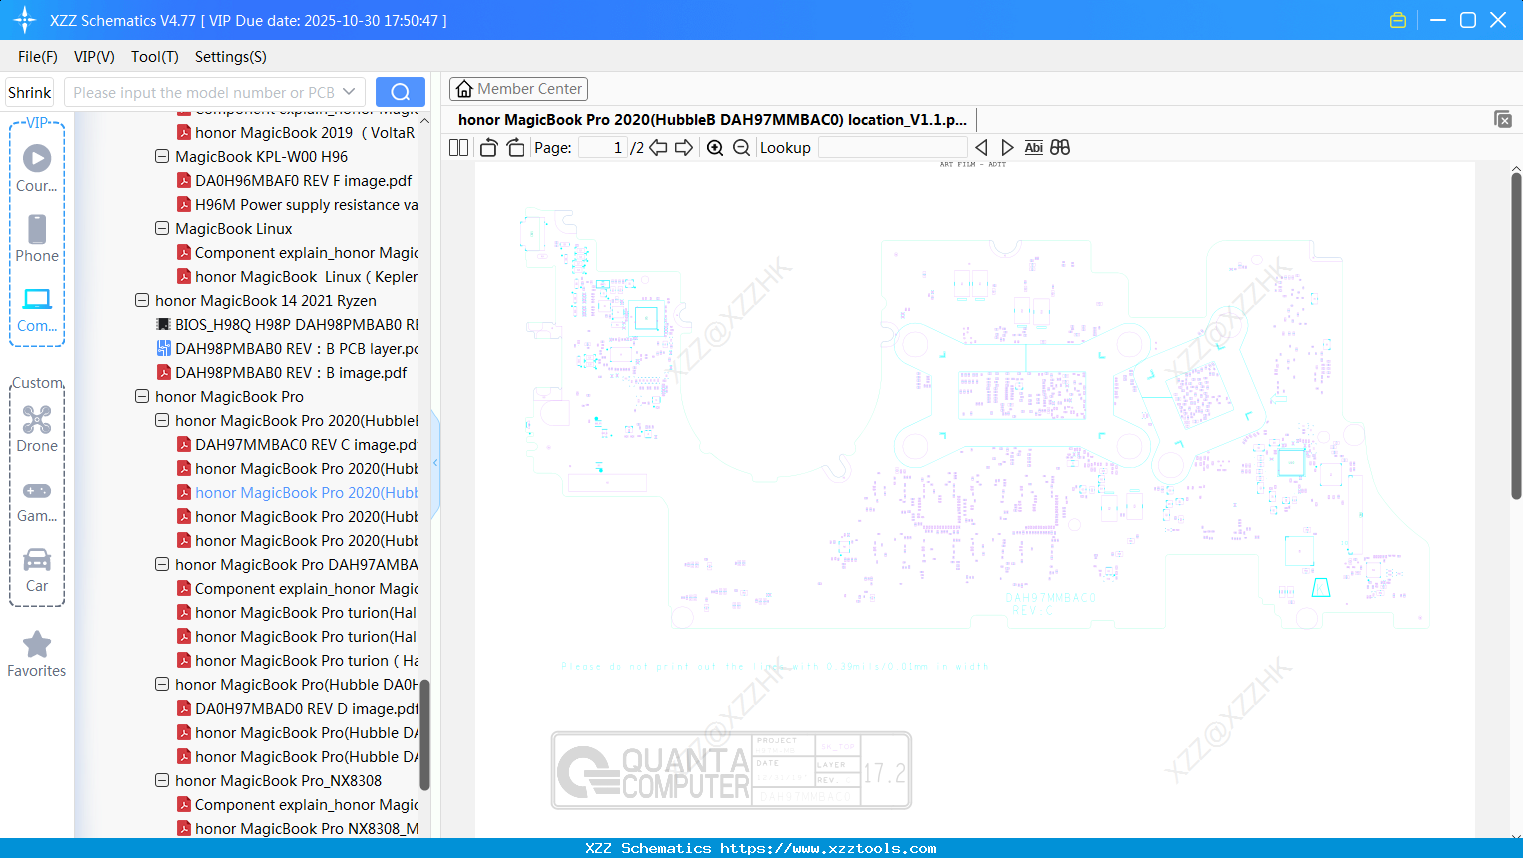Open the Tool(T) menu
Image resolution: width=1523 pixels, height=858 pixels.
(155, 57)
